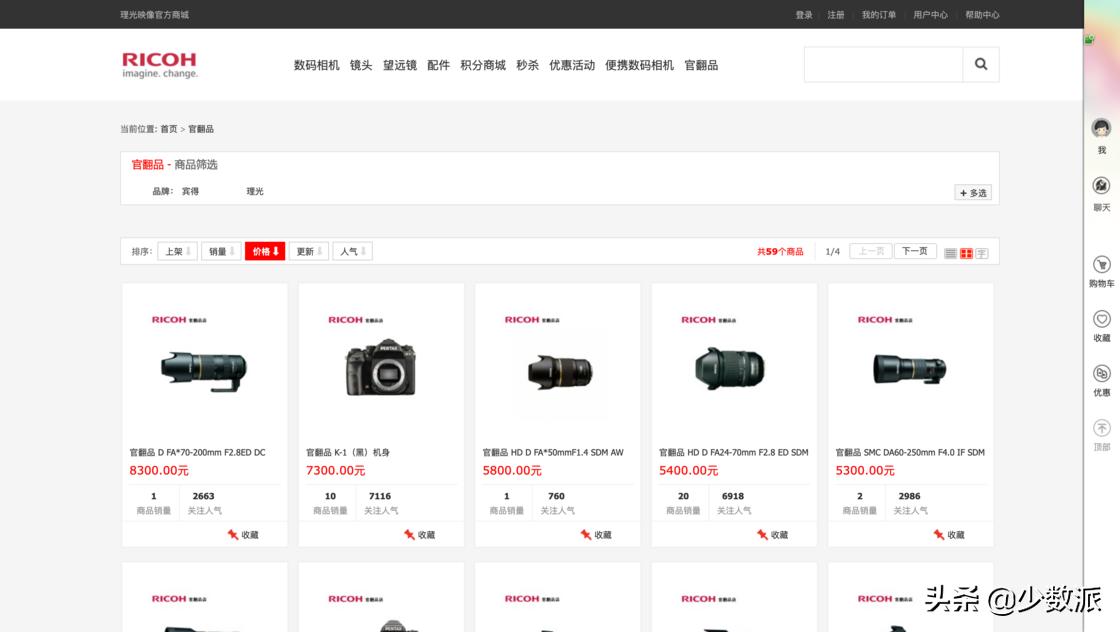Filter brand by 宾得
The height and width of the screenshot is (632, 1120).
tap(190, 191)
